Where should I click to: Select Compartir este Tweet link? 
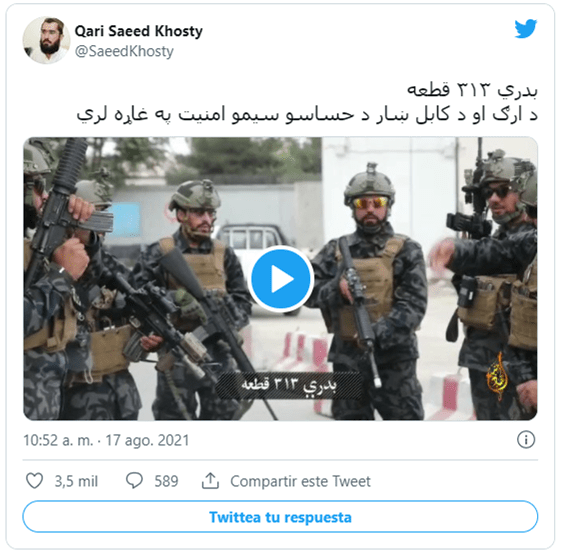click(300, 481)
